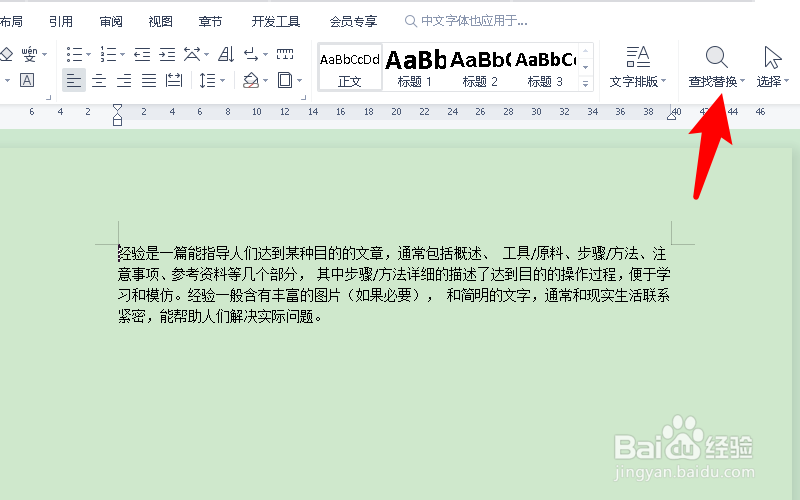Viewport: 800px width, 500px height.
Task: Place cursor in line starting 经验是一篇
Action: click(392, 253)
